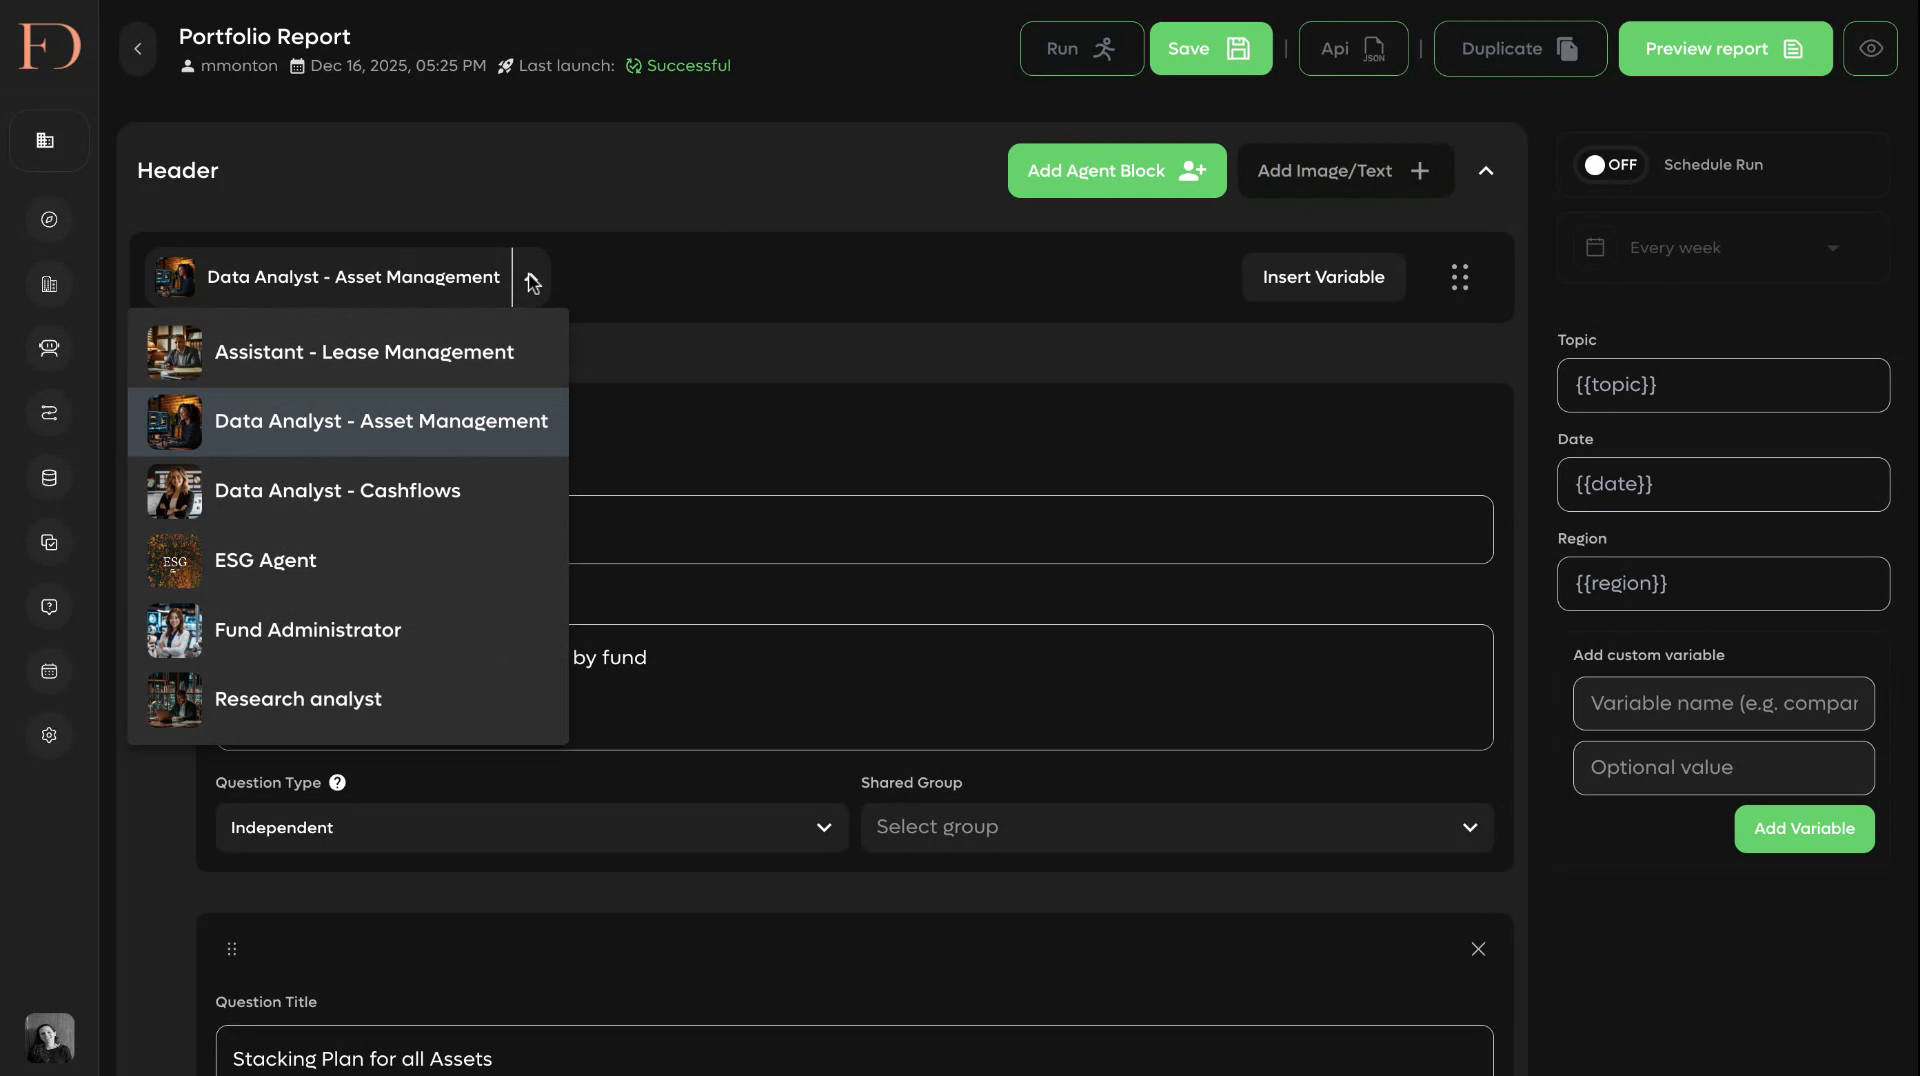Screen dimensions: 1920x1076
Task: Select Research analyst agent
Action: [x=348, y=700]
